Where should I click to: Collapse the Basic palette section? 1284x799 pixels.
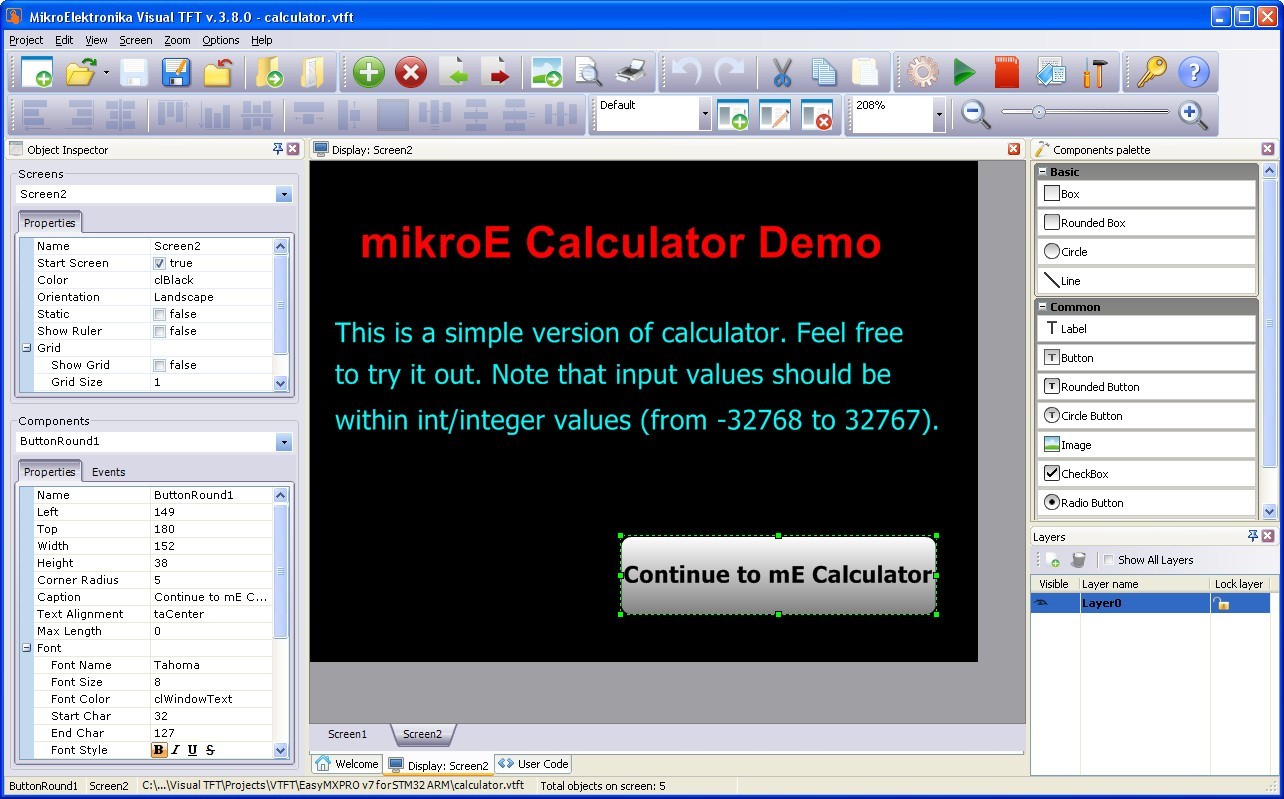click(1042, 172)
